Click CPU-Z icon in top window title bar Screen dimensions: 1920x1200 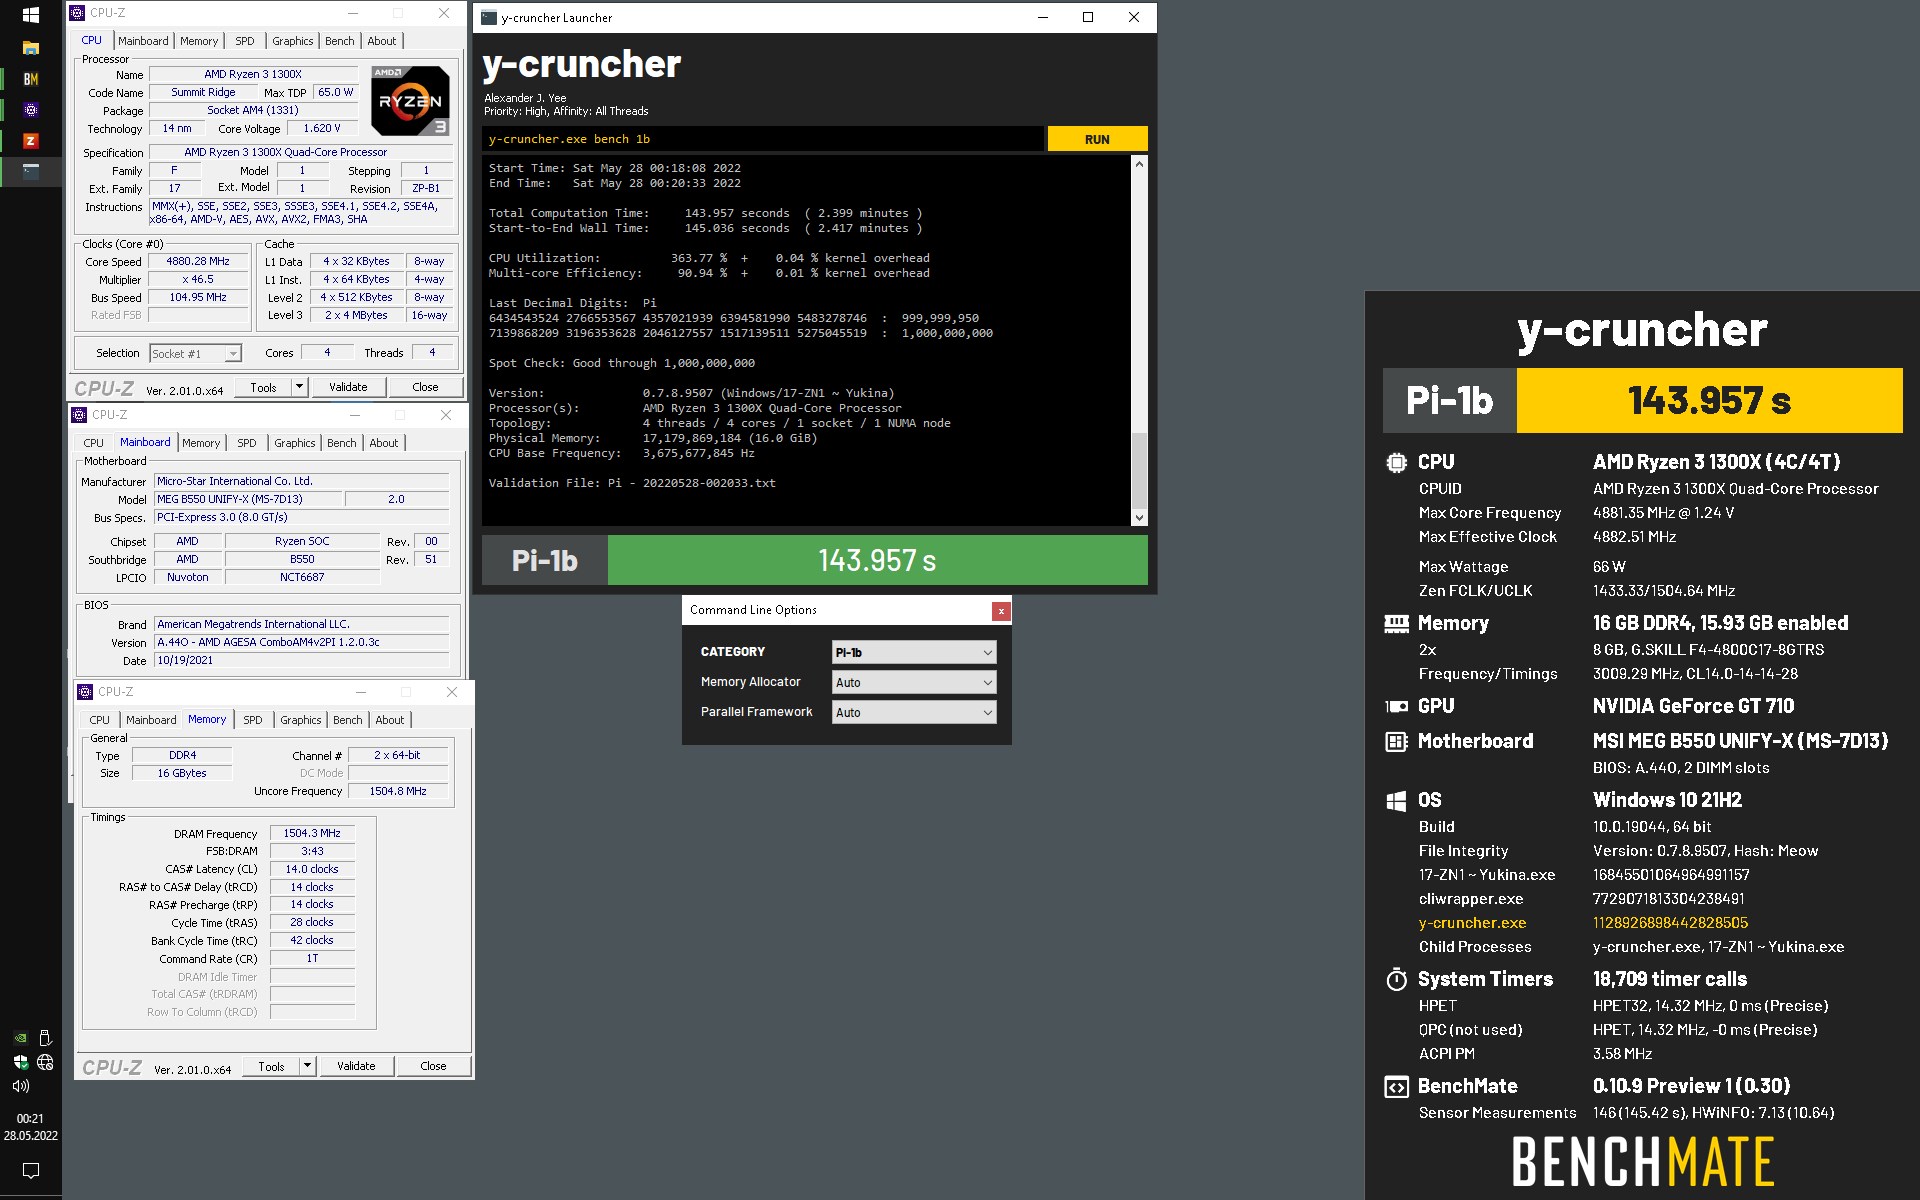pyautogui.click(x=77, y=13)
